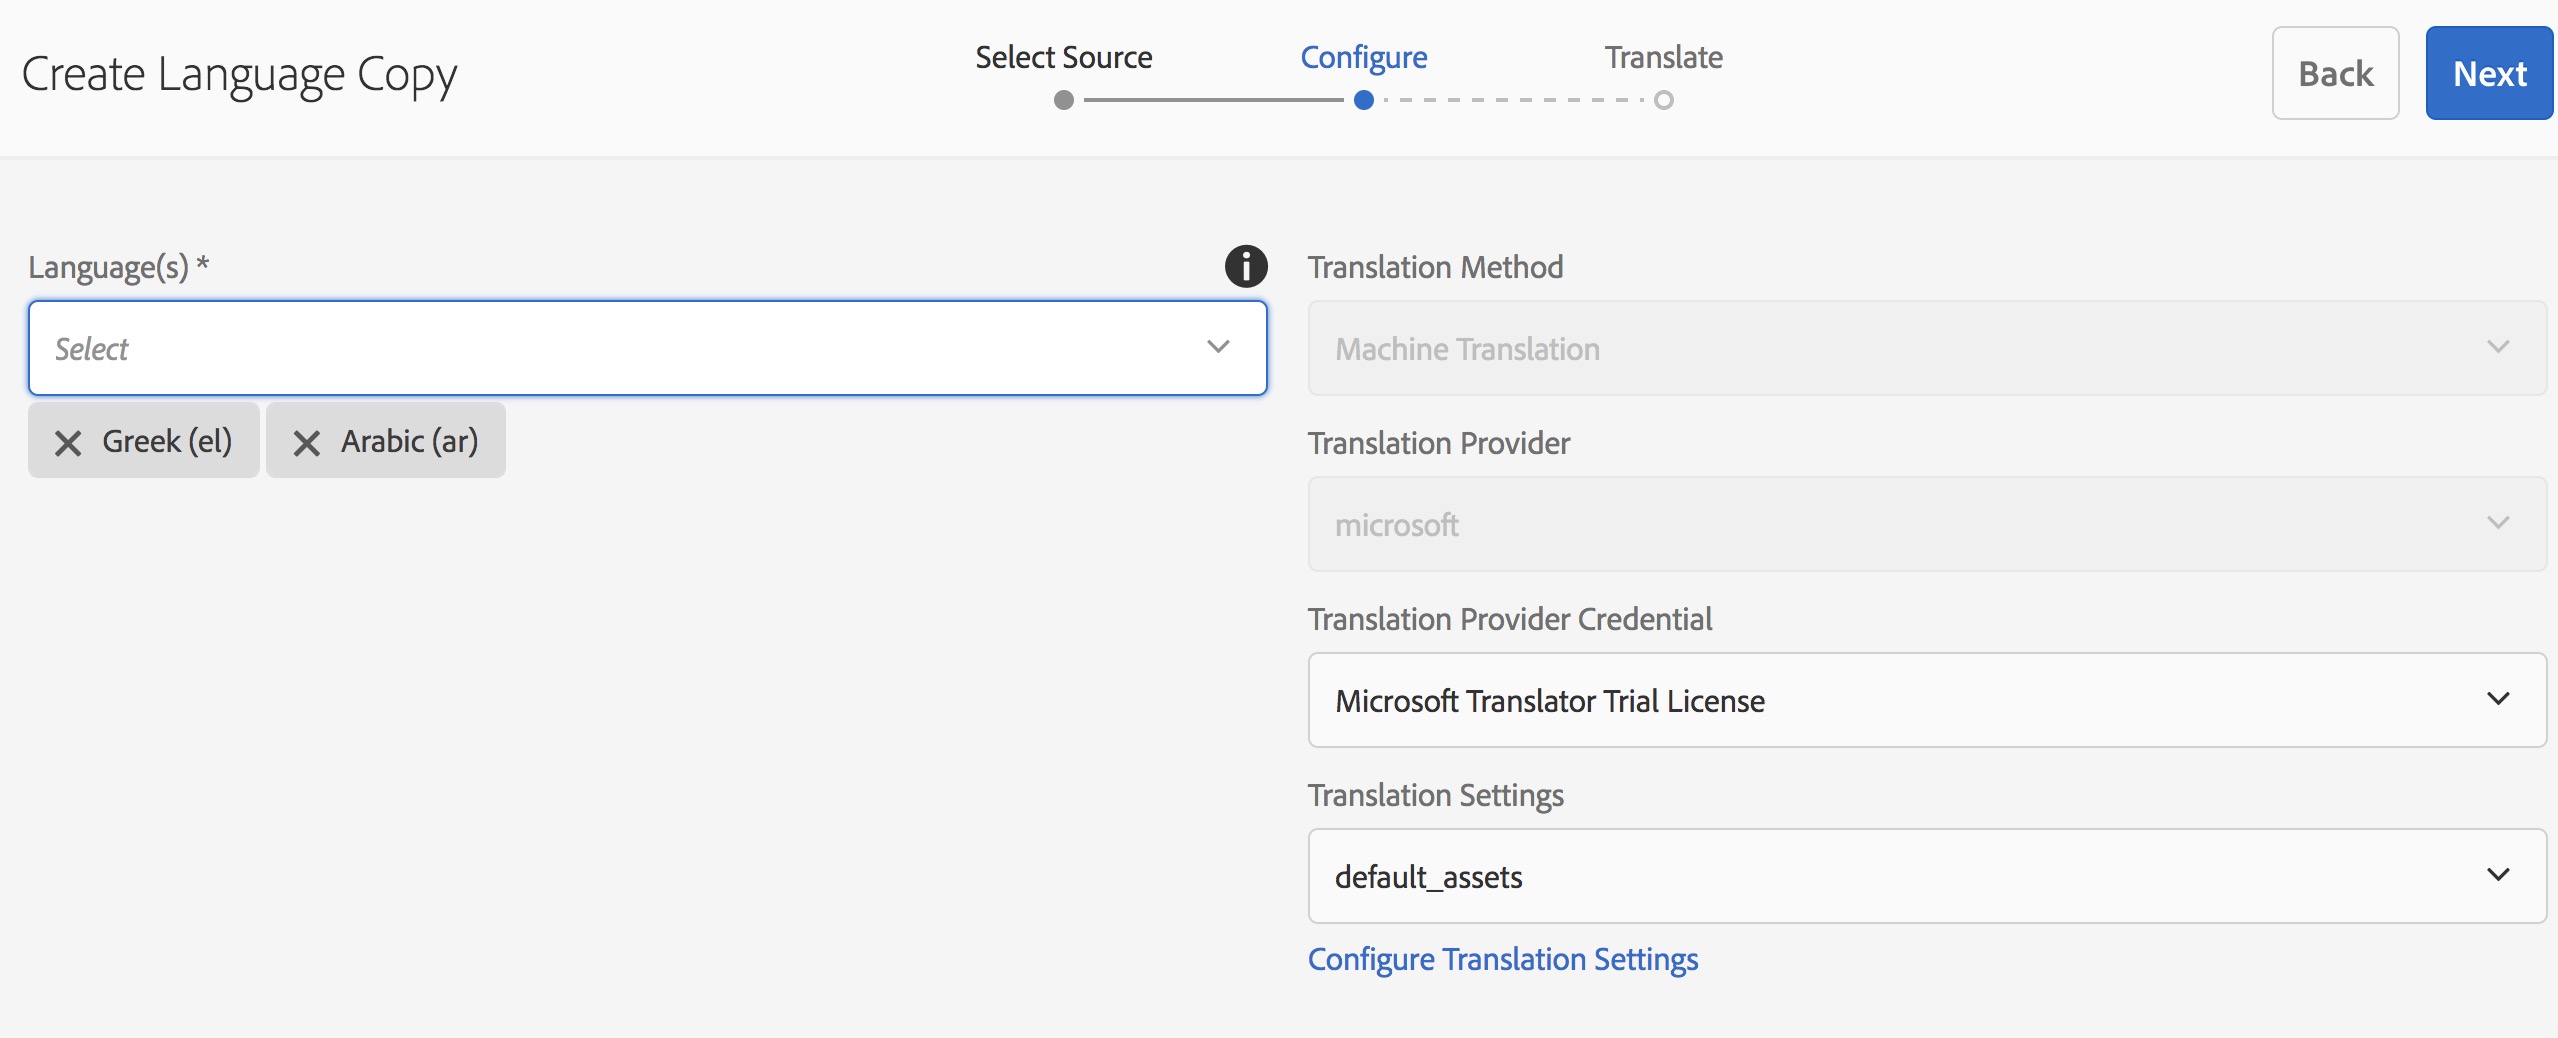Open the Translation Settings dropdown
The height and width of the screenshot is (1038, 2558).
tap(1926, 876)
